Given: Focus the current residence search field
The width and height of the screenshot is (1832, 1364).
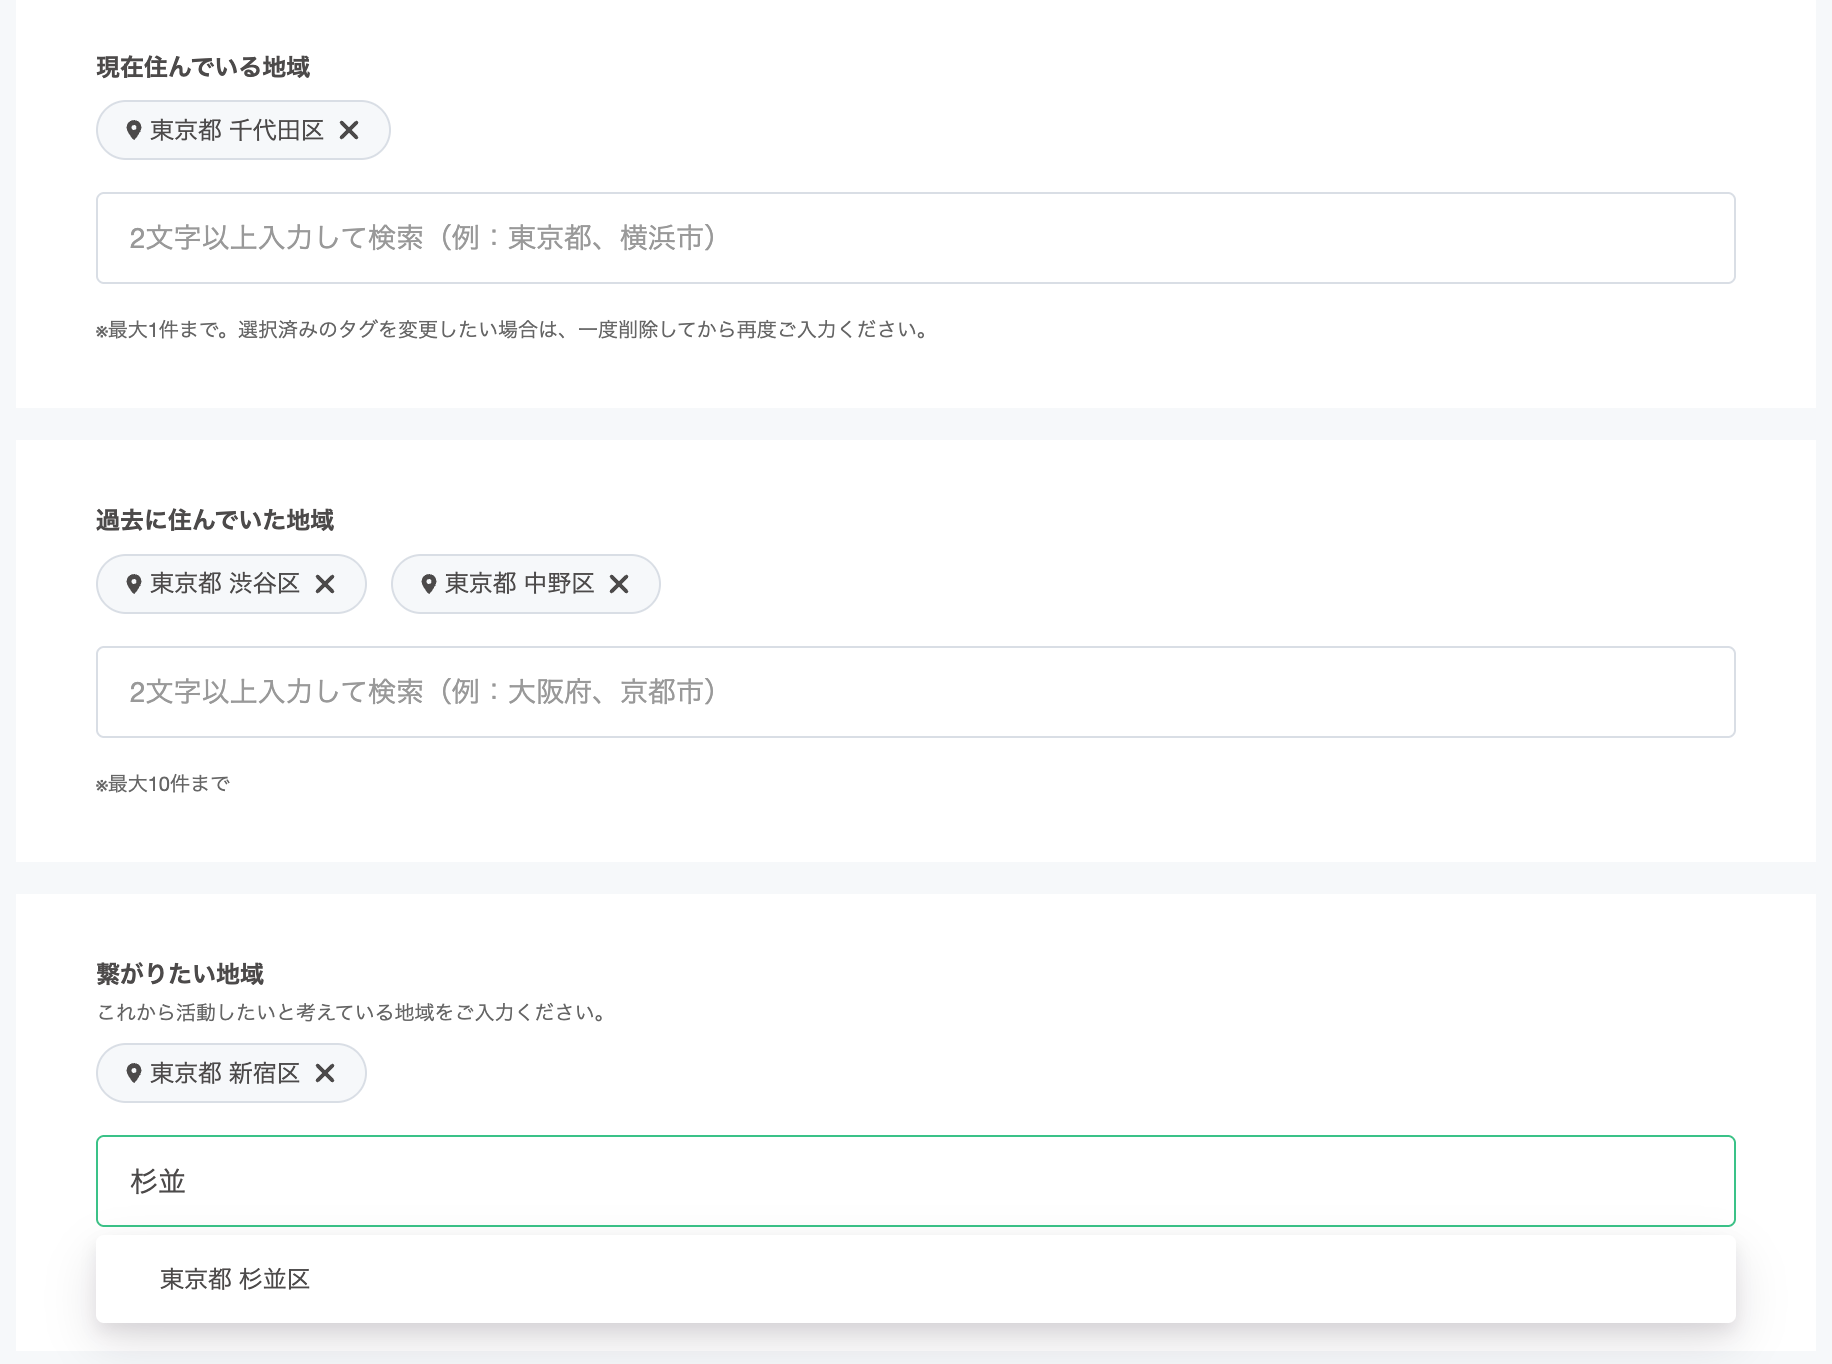Looking at the screenshot, I should pos(916,238).
